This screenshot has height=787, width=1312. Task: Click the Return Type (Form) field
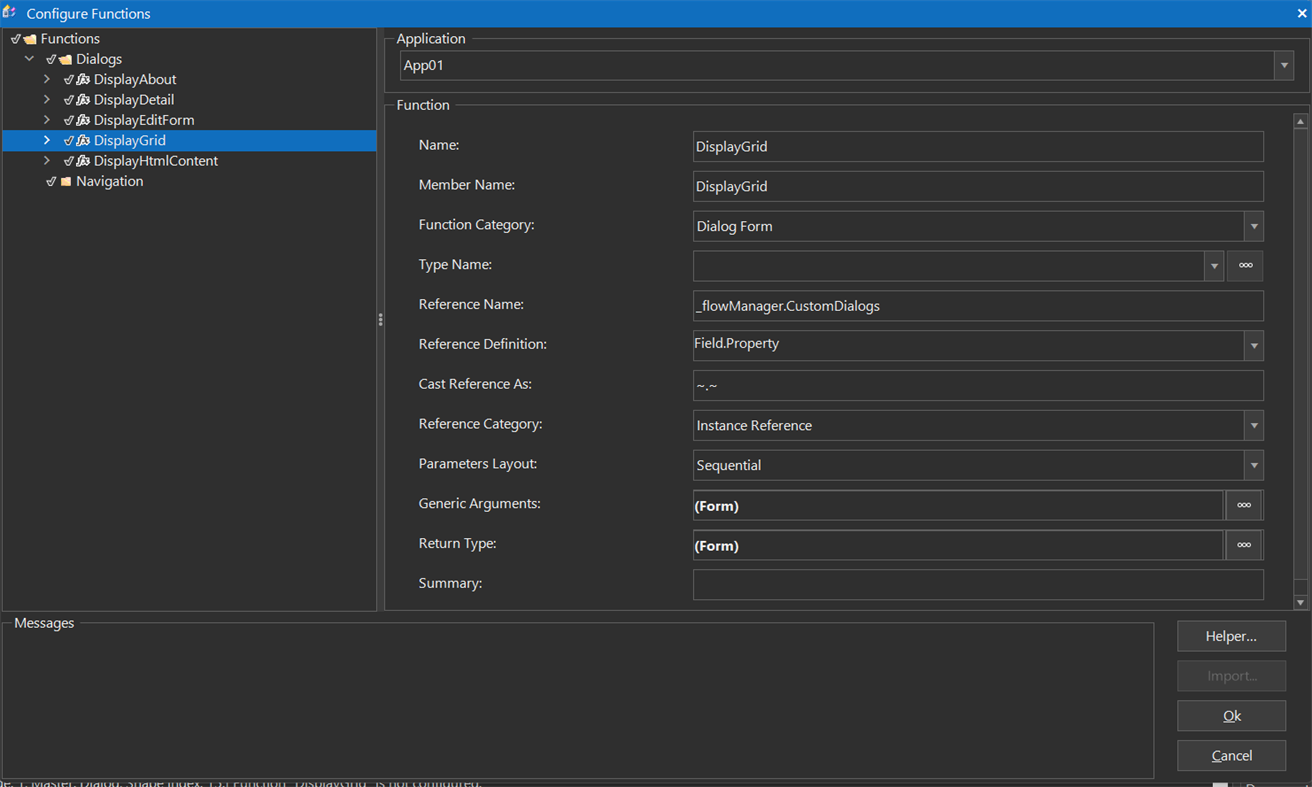(x=958, y=546)
